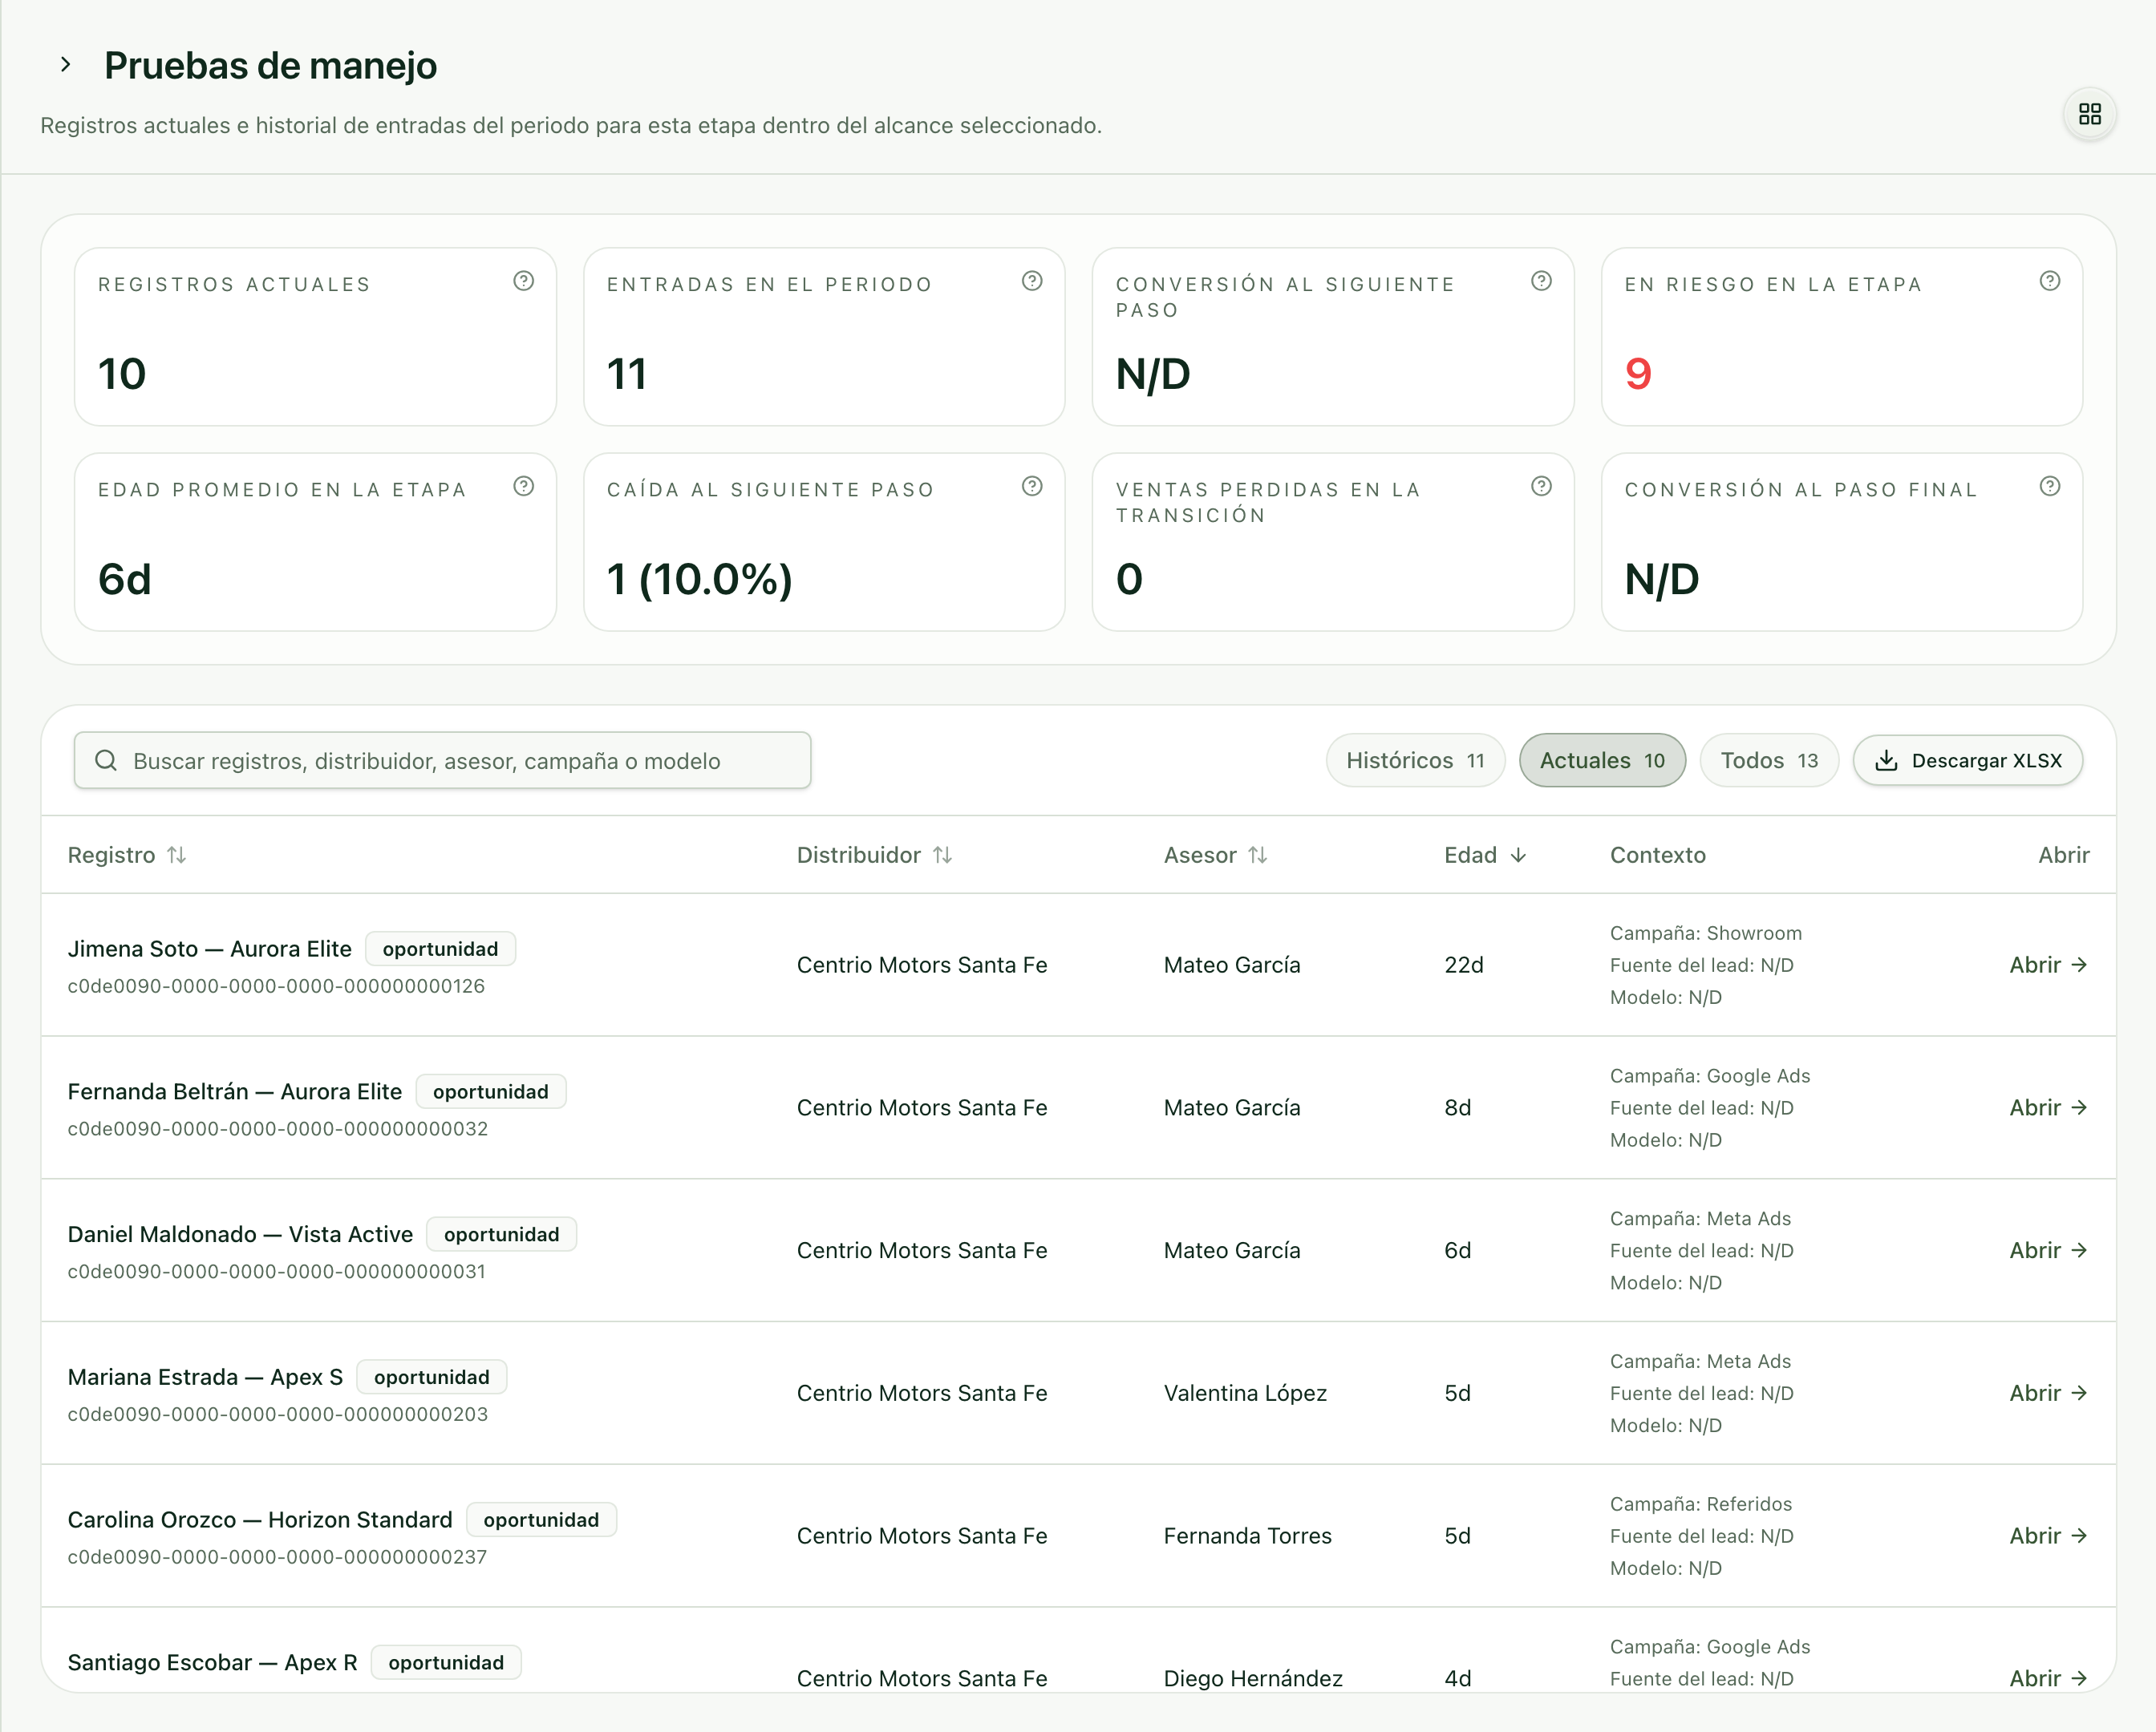Open the Carolina Orozco record

click(x=2048, y=1536)
